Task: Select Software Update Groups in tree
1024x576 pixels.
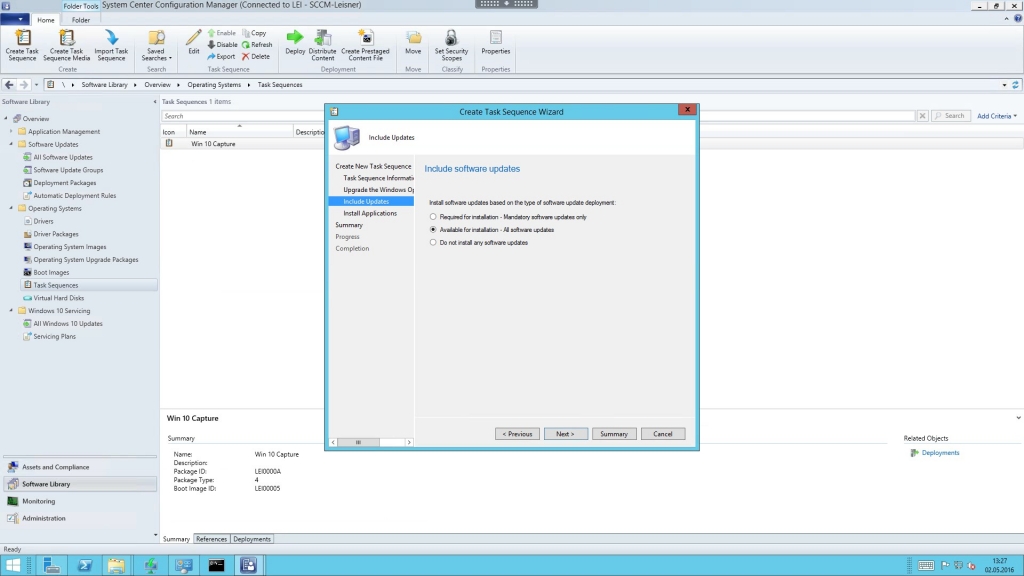Action: (x=68, y=170)
